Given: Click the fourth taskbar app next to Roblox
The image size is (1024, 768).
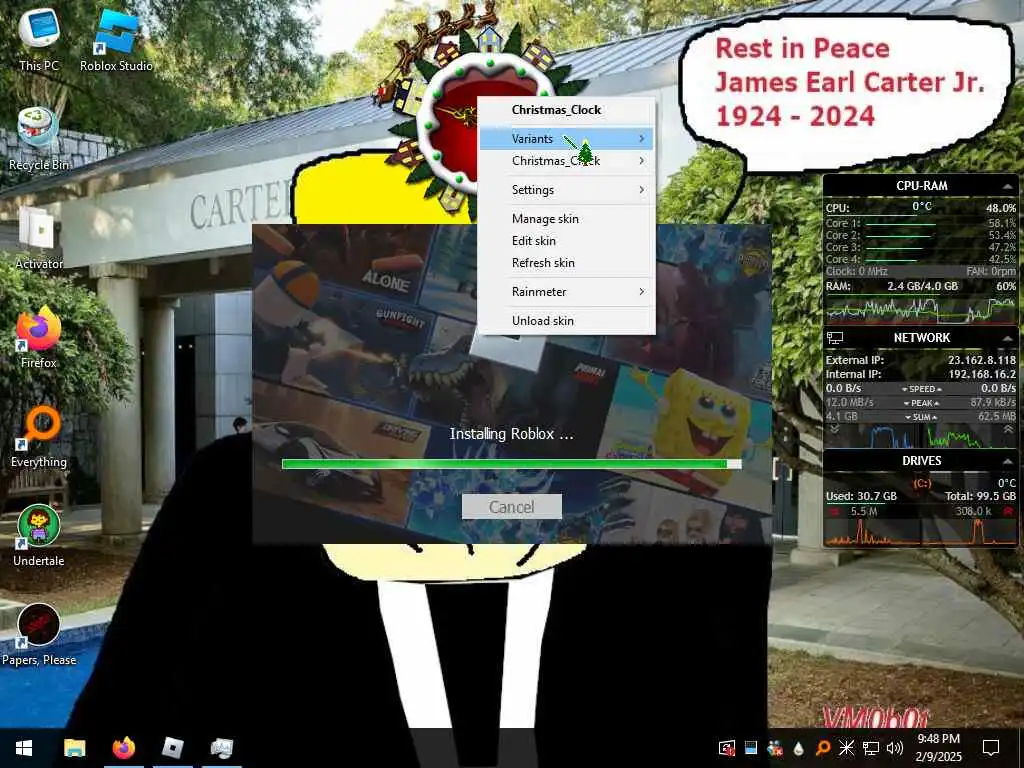Looking at the screenshot, I should click(x=222, y=748).
